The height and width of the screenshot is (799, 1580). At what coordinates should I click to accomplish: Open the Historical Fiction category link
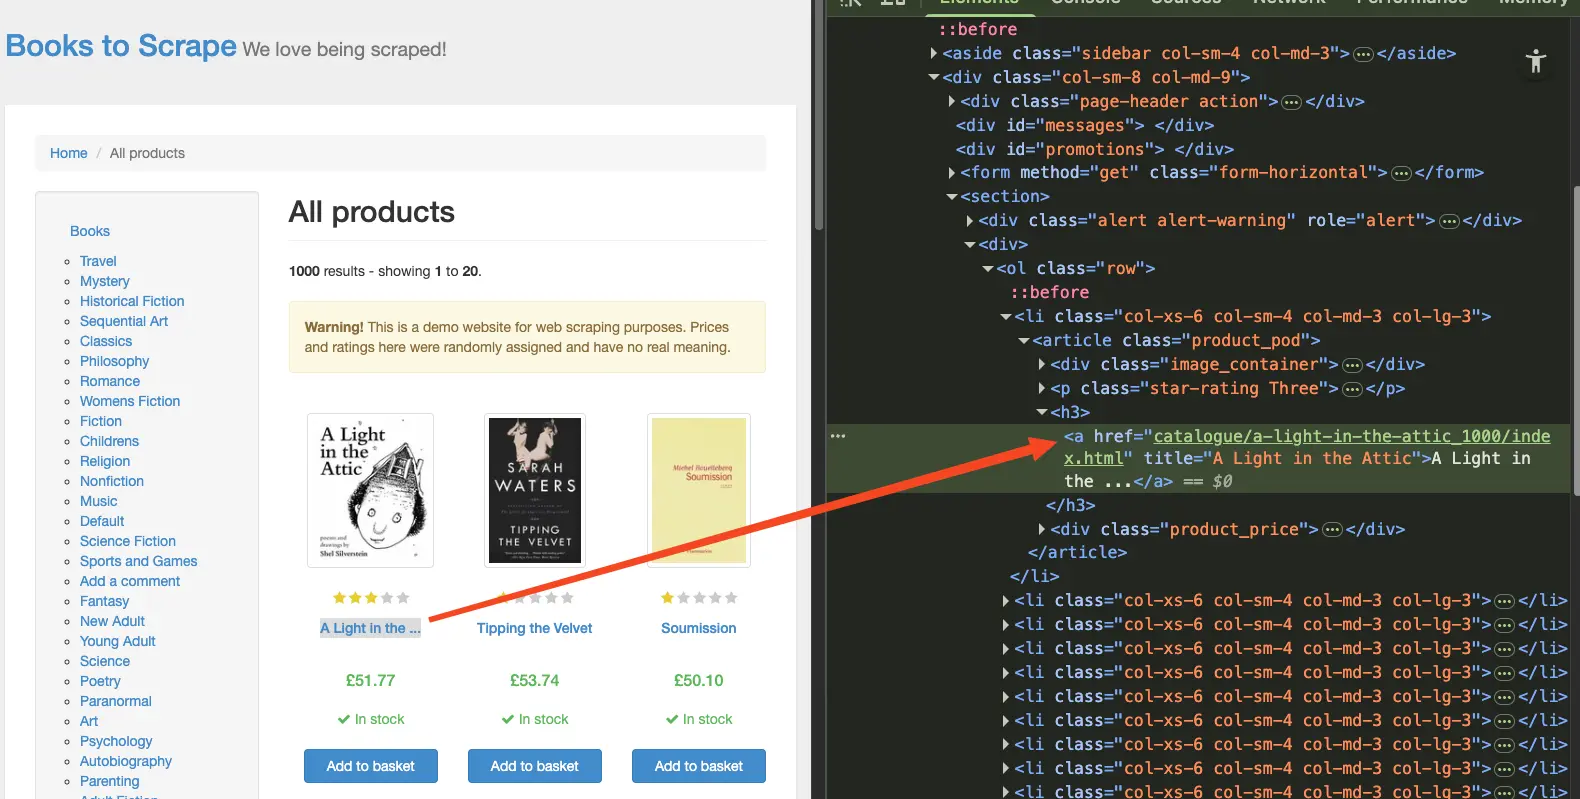coord(132,301)
